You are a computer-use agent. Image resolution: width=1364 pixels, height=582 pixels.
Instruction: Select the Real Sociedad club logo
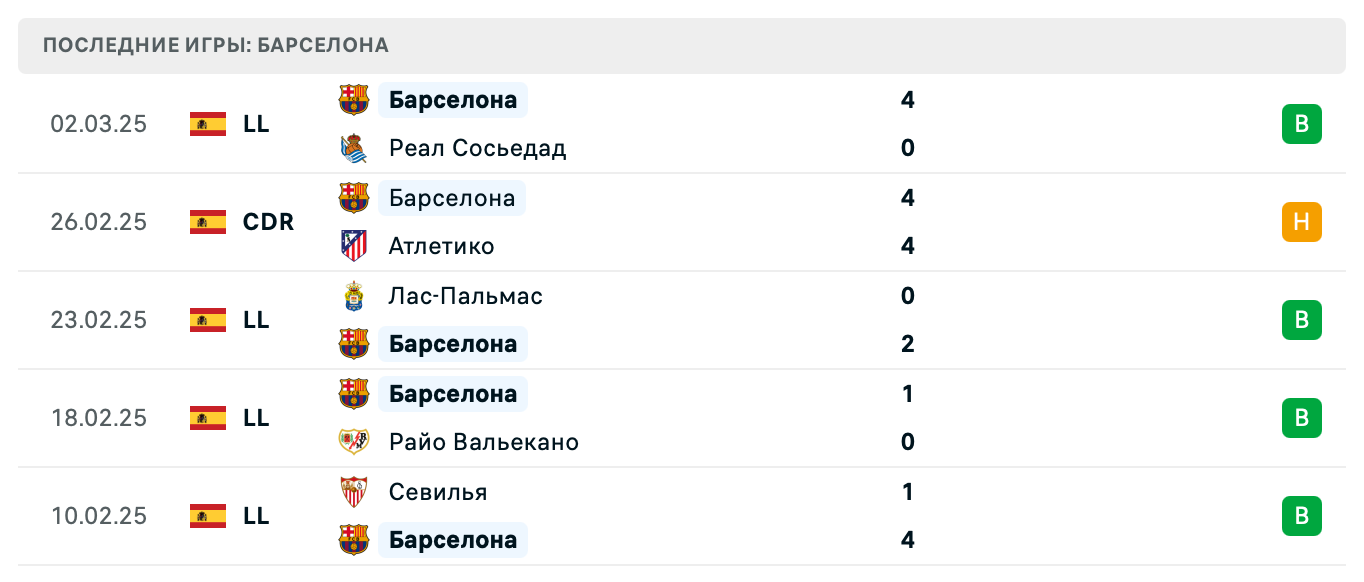click(354, 147)
